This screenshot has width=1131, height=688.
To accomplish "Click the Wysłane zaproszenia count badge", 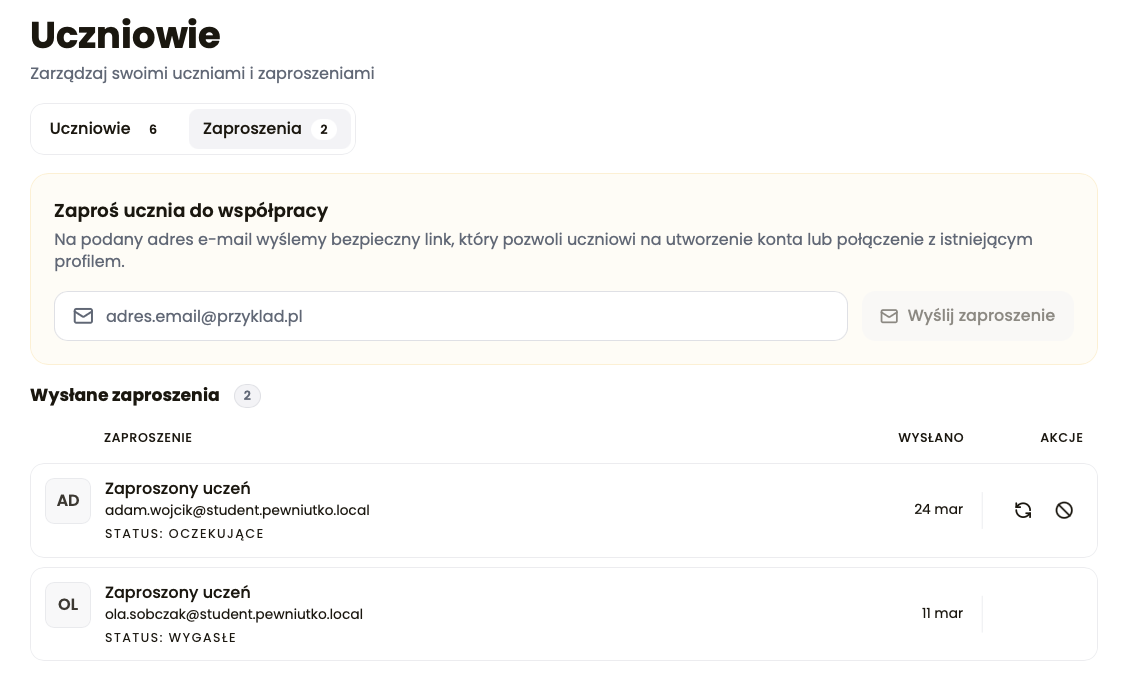I will click(x=247, y=395).
